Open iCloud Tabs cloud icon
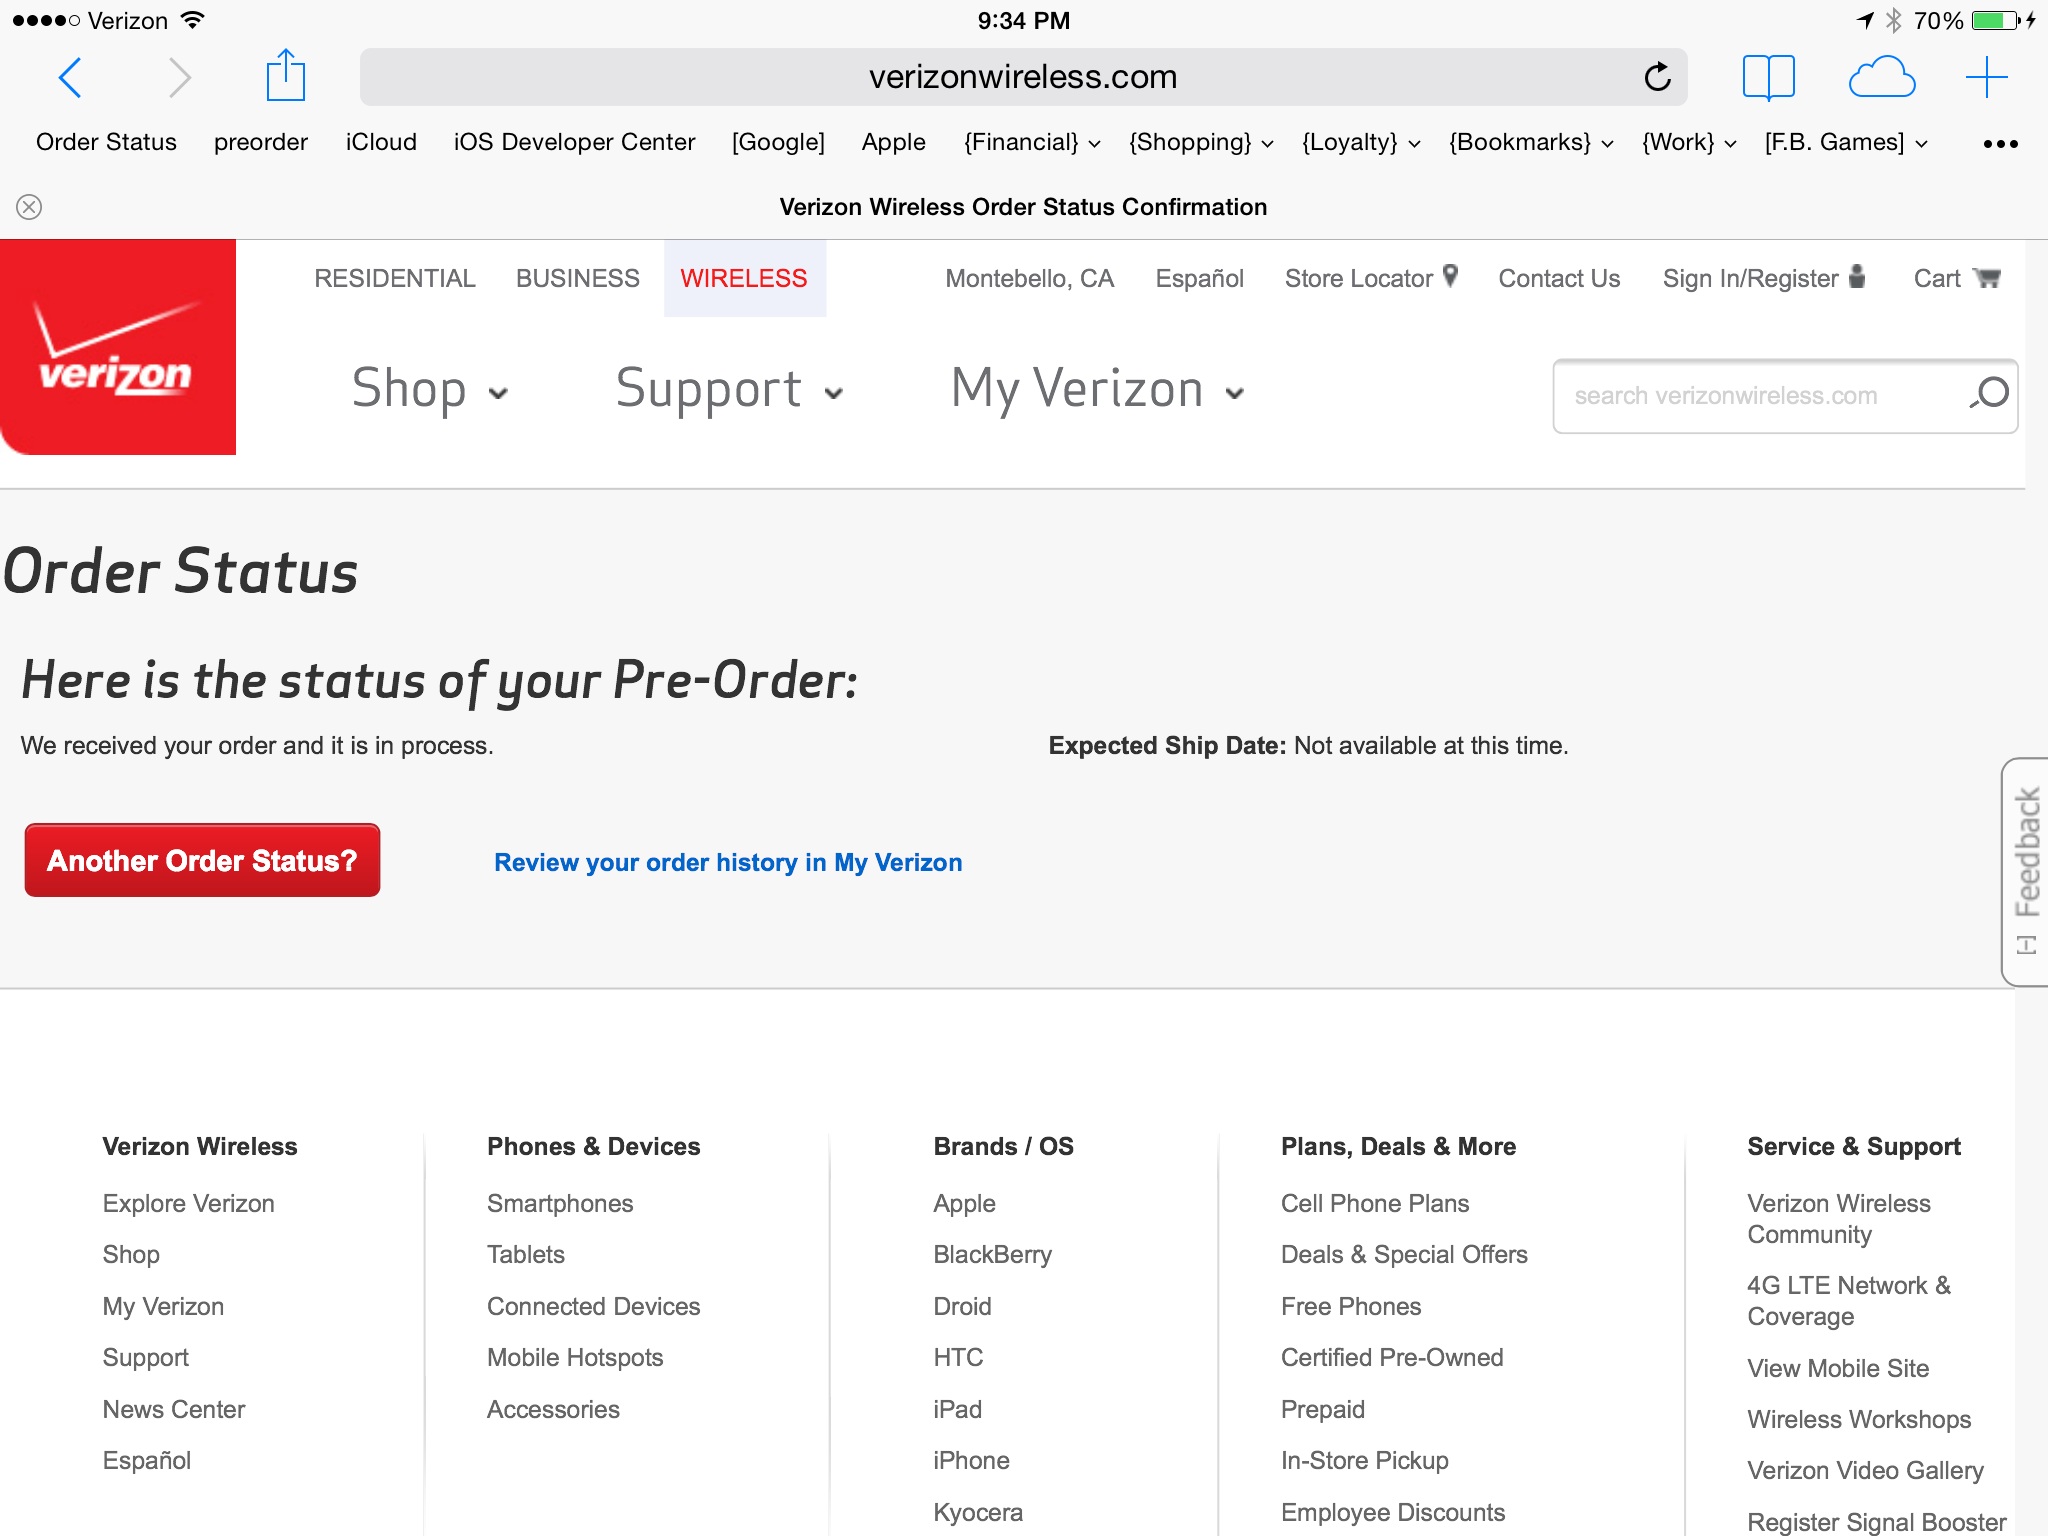This screenshot has height=1536, width=2048. tap(1881, 77)
